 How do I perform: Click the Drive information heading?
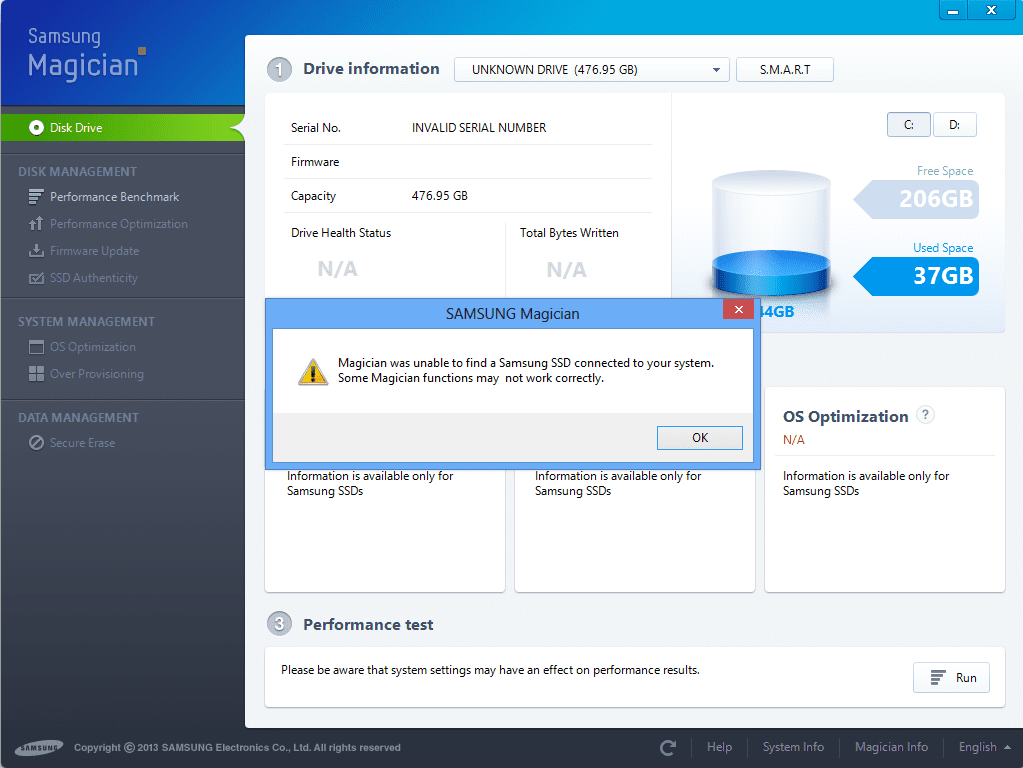pyautogui.click(x=371, y=69)
